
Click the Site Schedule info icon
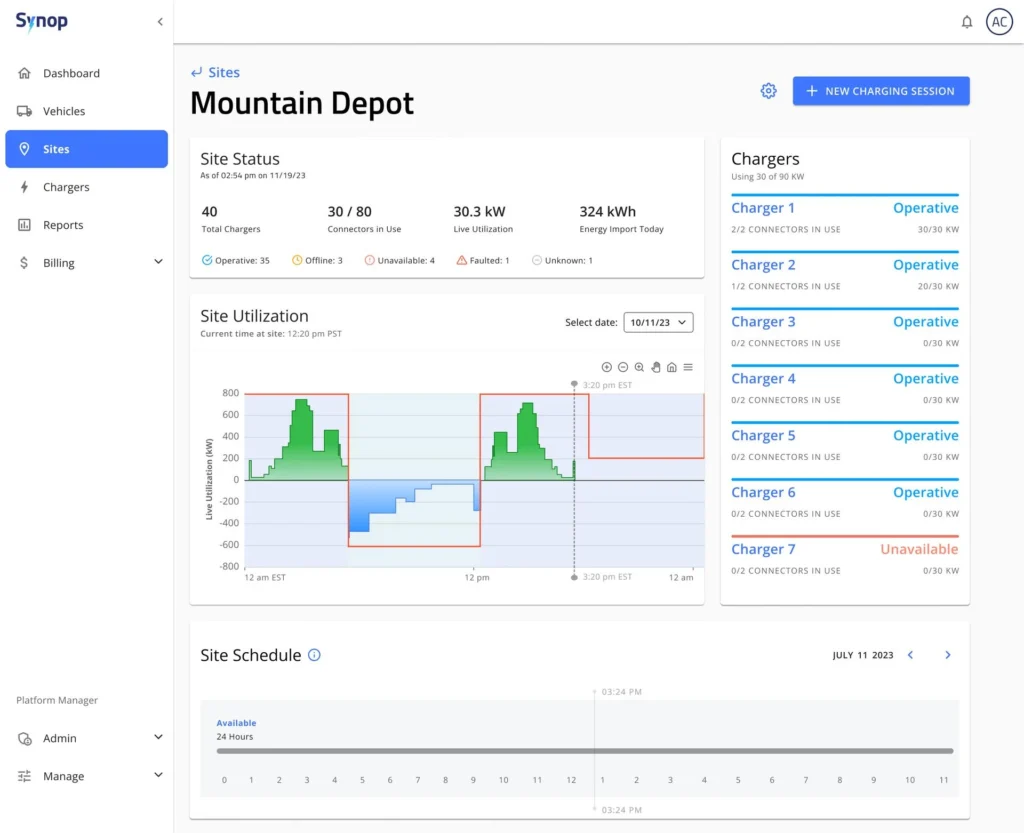(x=314, y=655)
